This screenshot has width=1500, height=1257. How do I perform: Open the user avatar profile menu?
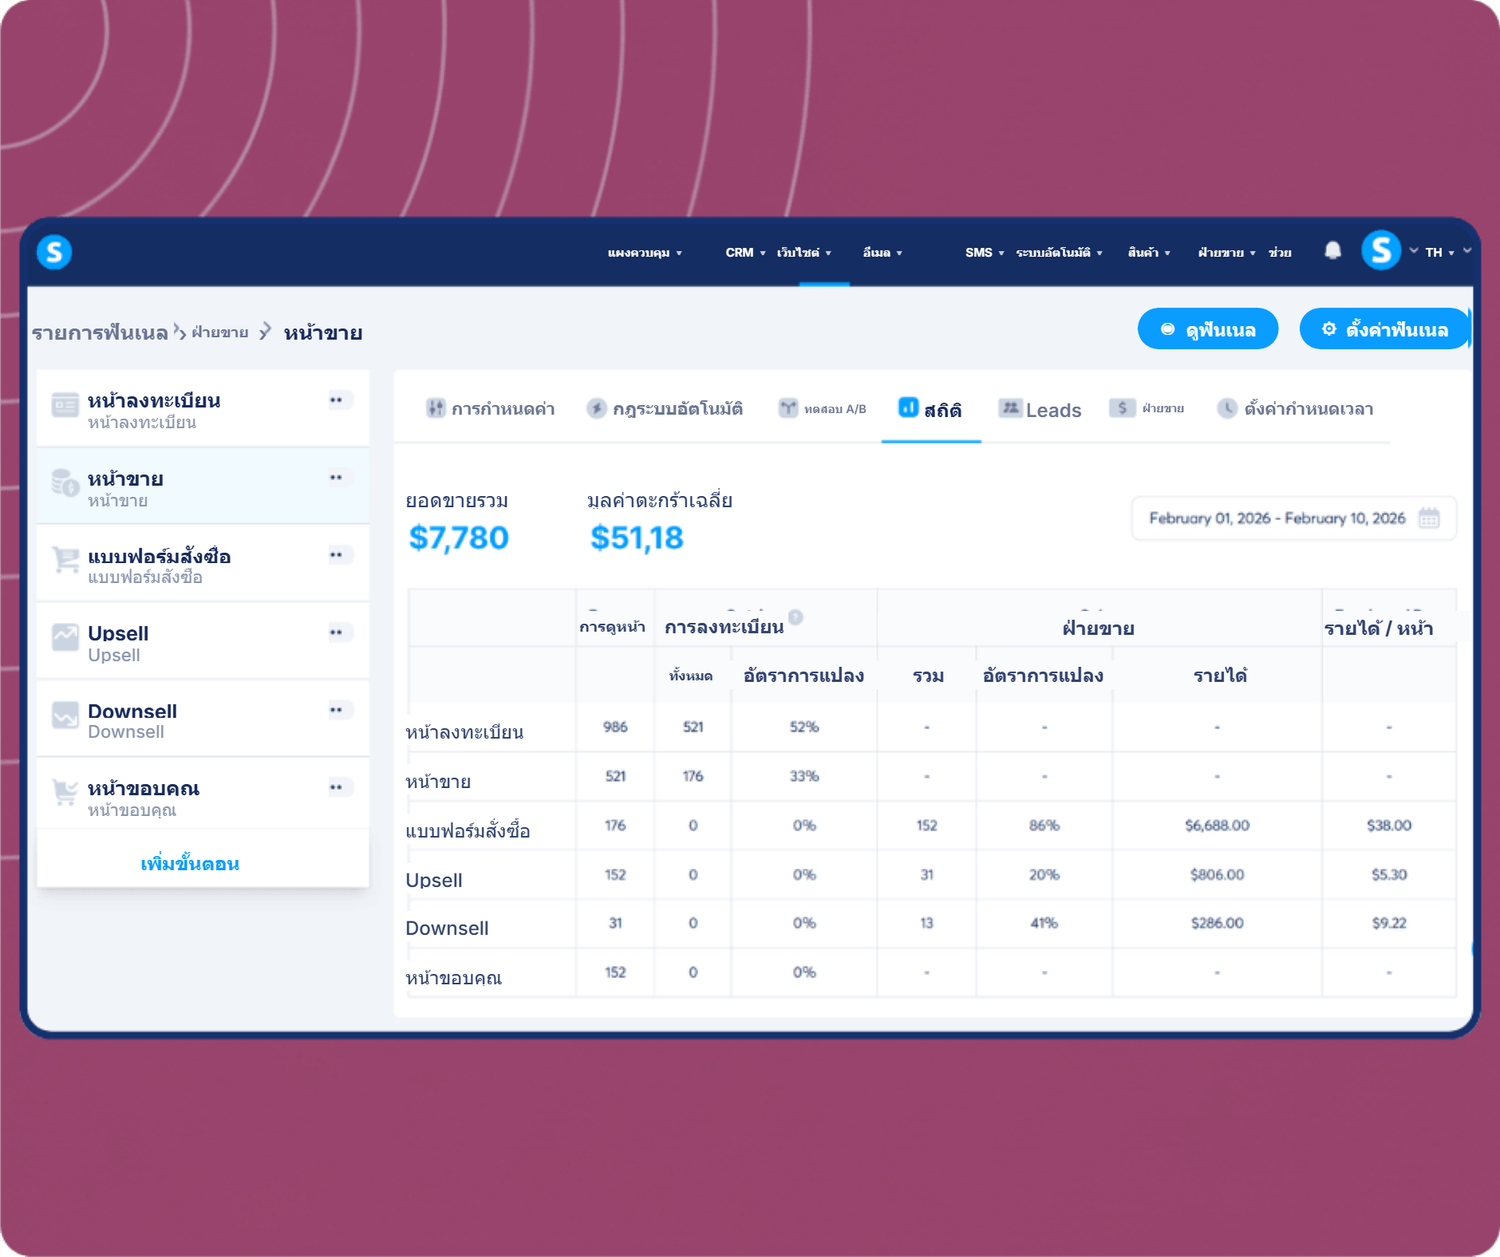(1381, 250)
